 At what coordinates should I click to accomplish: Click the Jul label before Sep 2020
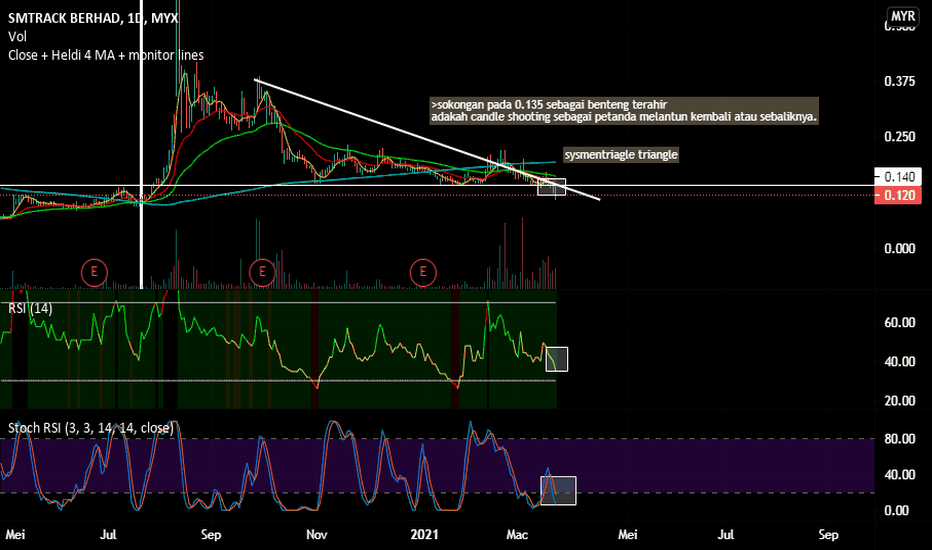(x=108, y=535)
